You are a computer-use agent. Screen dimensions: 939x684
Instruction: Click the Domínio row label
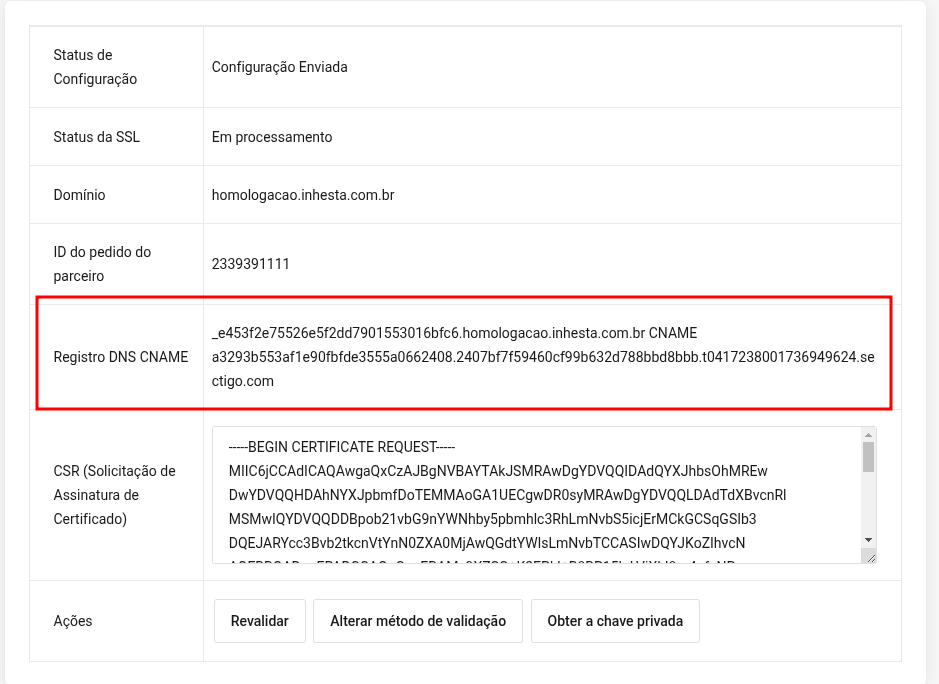point(79,195)
